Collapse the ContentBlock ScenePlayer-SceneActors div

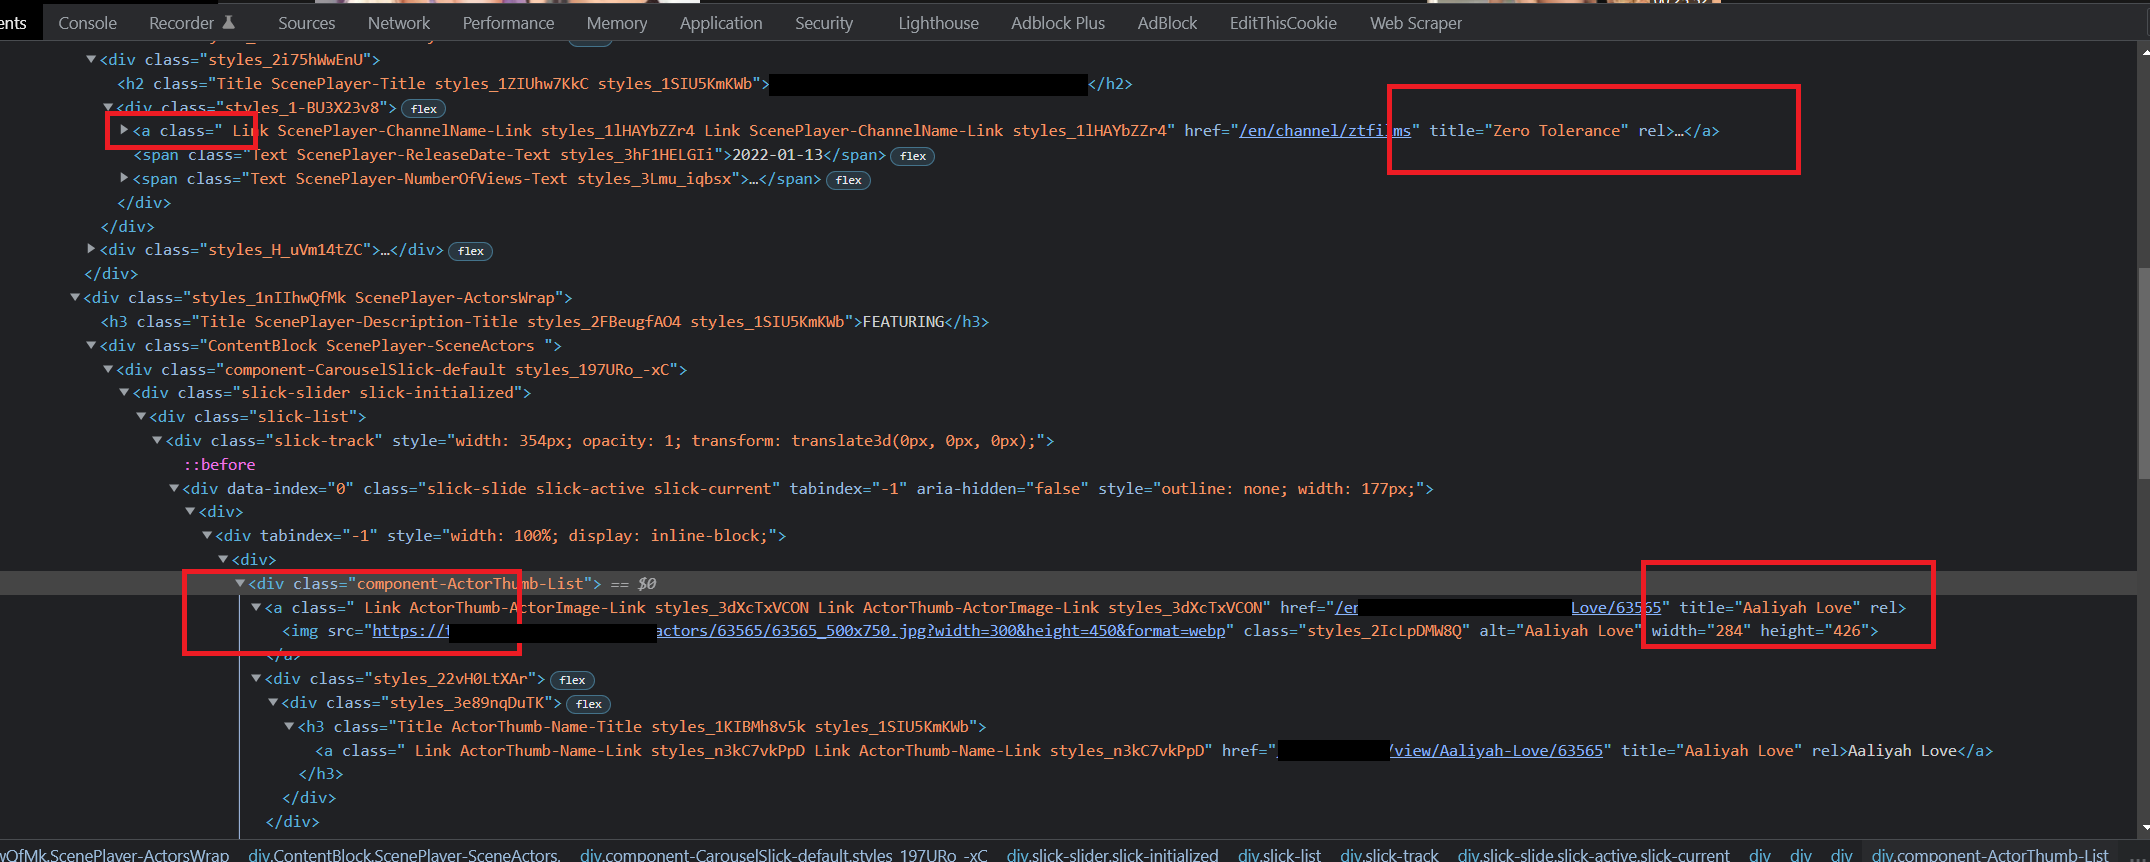(x=91, y=345)
